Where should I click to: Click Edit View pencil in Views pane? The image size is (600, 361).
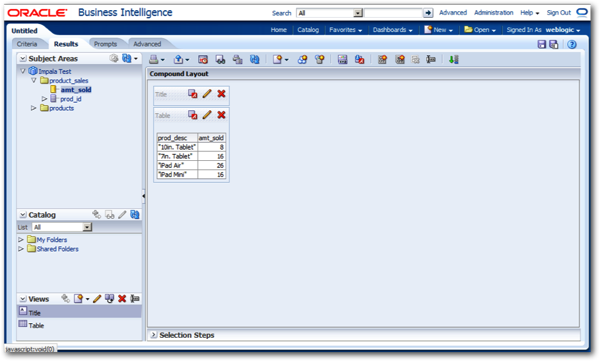click(x=97, y=299)
